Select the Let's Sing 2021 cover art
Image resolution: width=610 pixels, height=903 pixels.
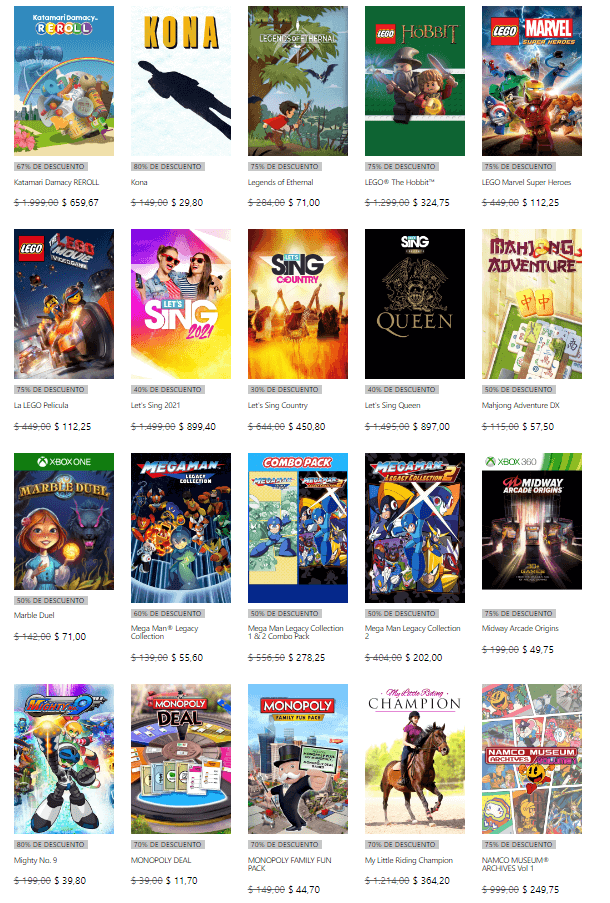click(181, 304)
